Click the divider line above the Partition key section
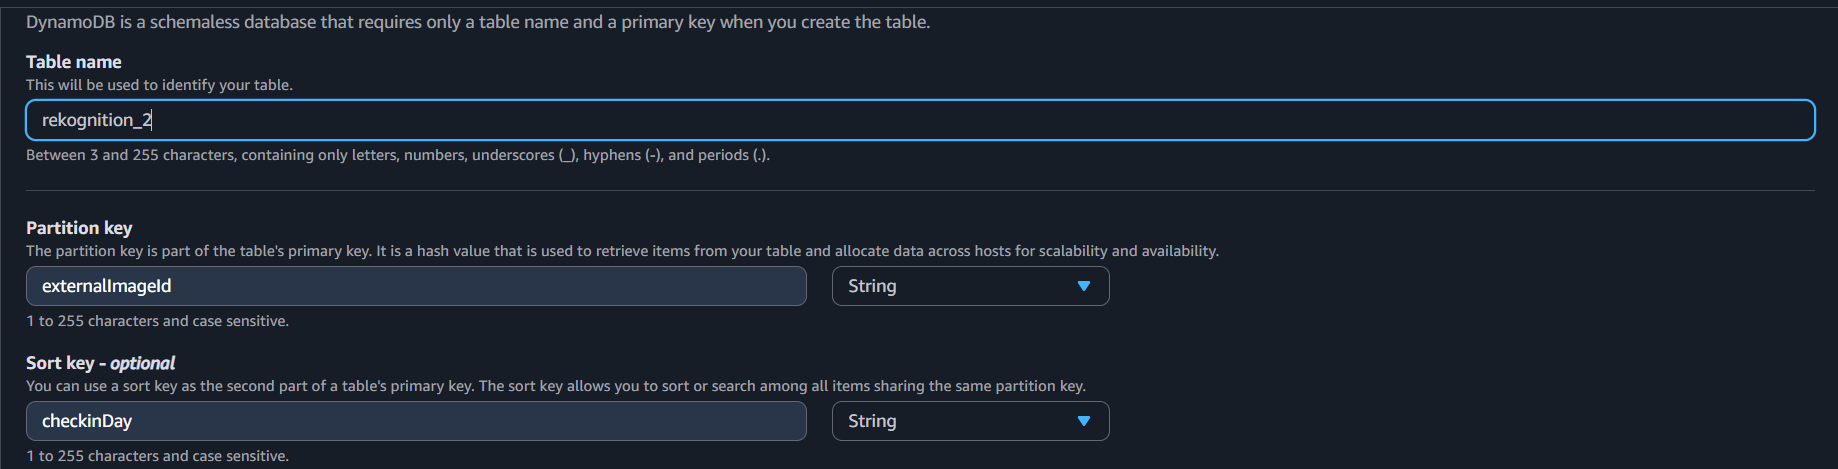This screenshot has height=469, width=1838. [920, 190]
